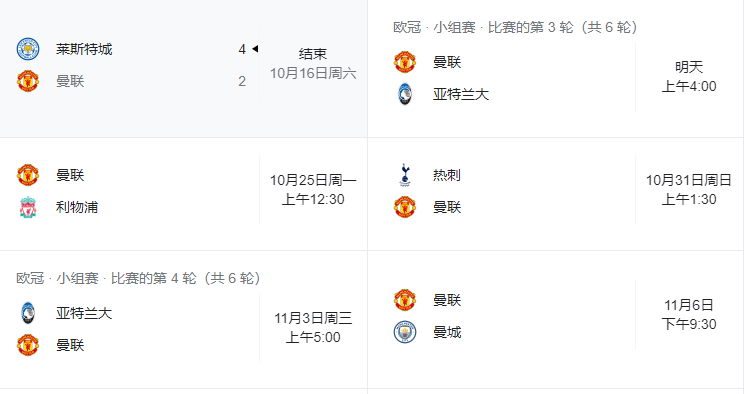Viewport: 744px width, 394px height.
Task: Click the Leicester City (莱斯特城) crest icon
Action: (x=28, y=49)
